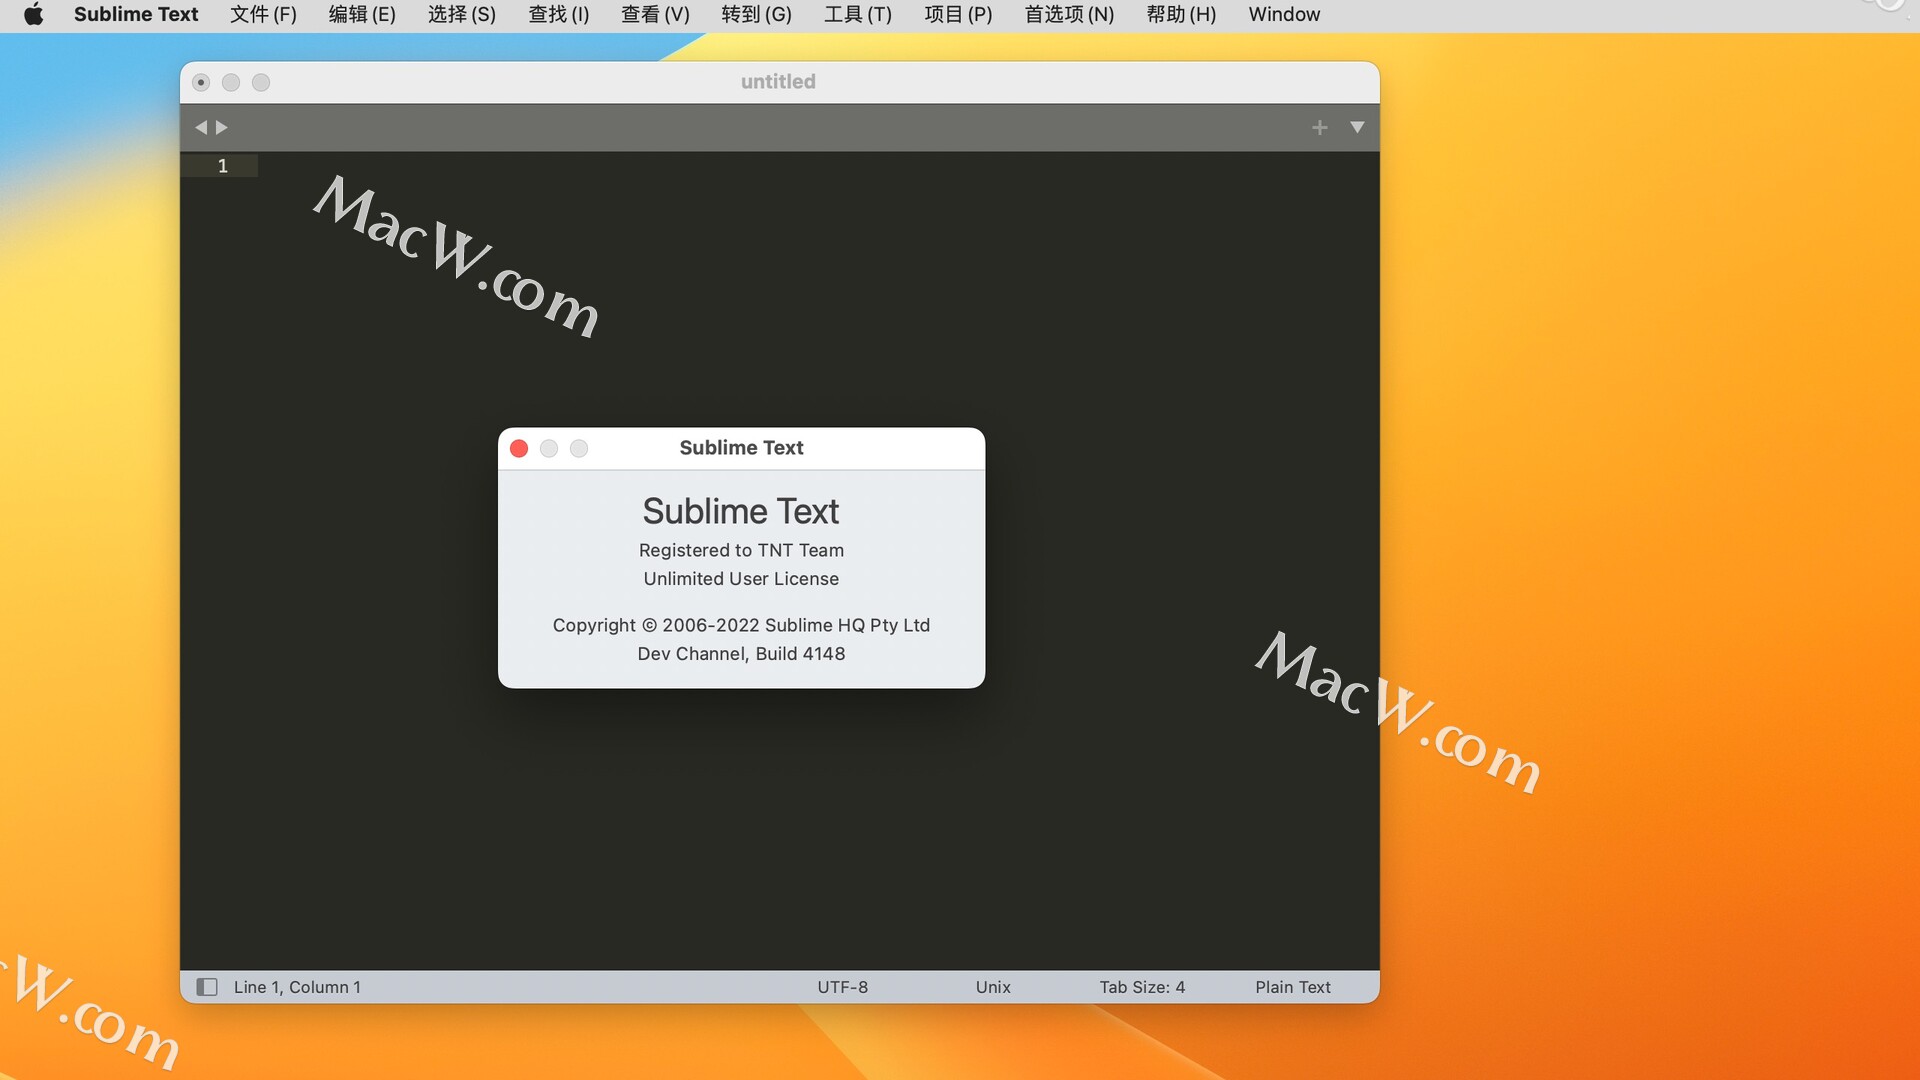
Task: Open the 查找 (I) menu
Action: coord(559,14)
